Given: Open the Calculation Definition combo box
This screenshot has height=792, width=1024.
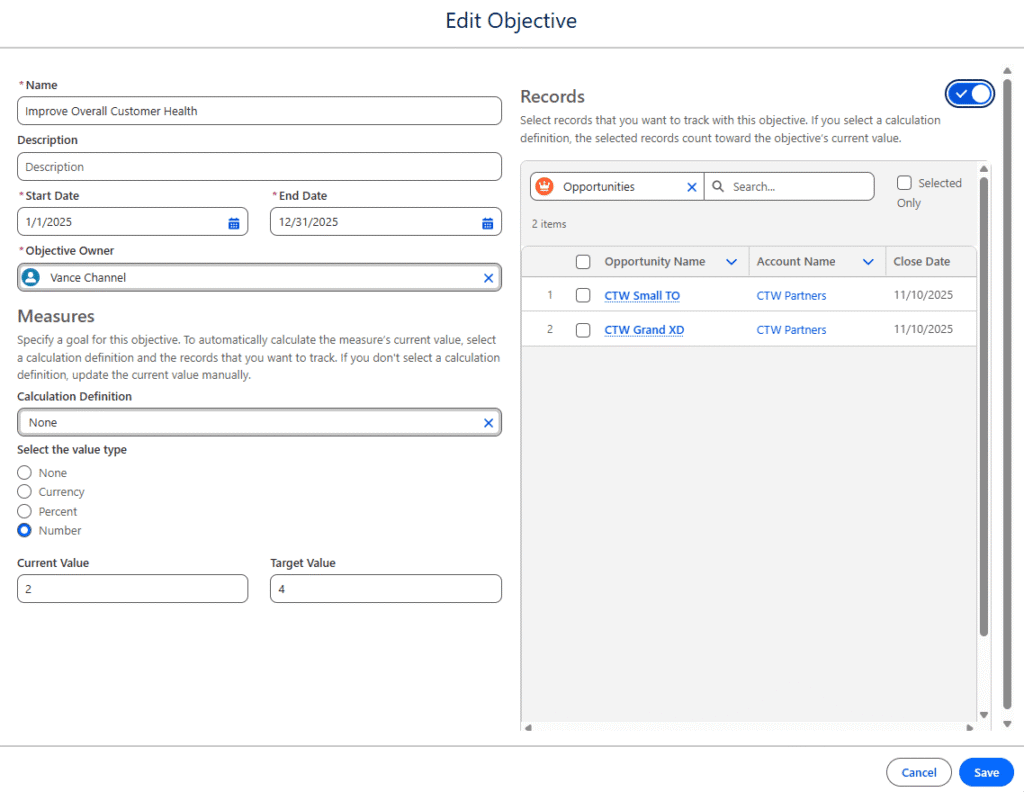Looking at the screenshot, I should coord(250,423).
